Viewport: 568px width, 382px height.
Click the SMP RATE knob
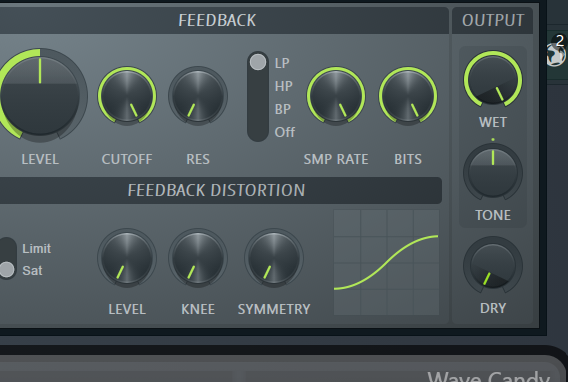[x=336, y=96]
